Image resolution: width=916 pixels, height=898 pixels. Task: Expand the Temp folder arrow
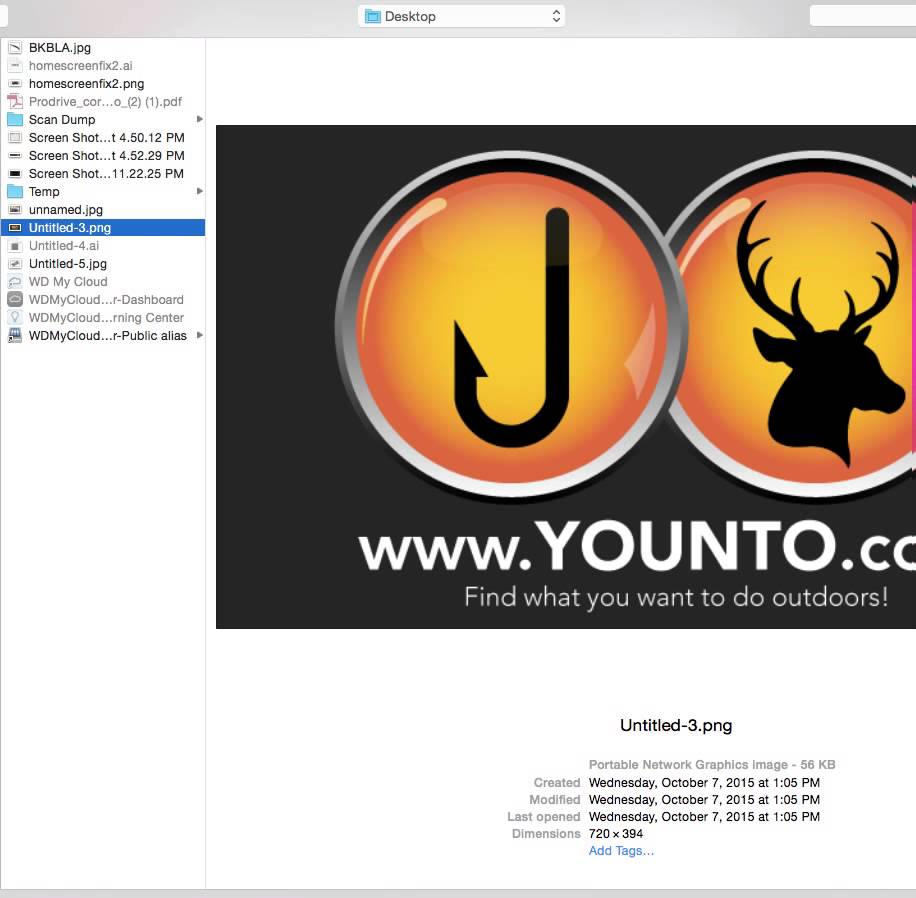tap(200, 191)
